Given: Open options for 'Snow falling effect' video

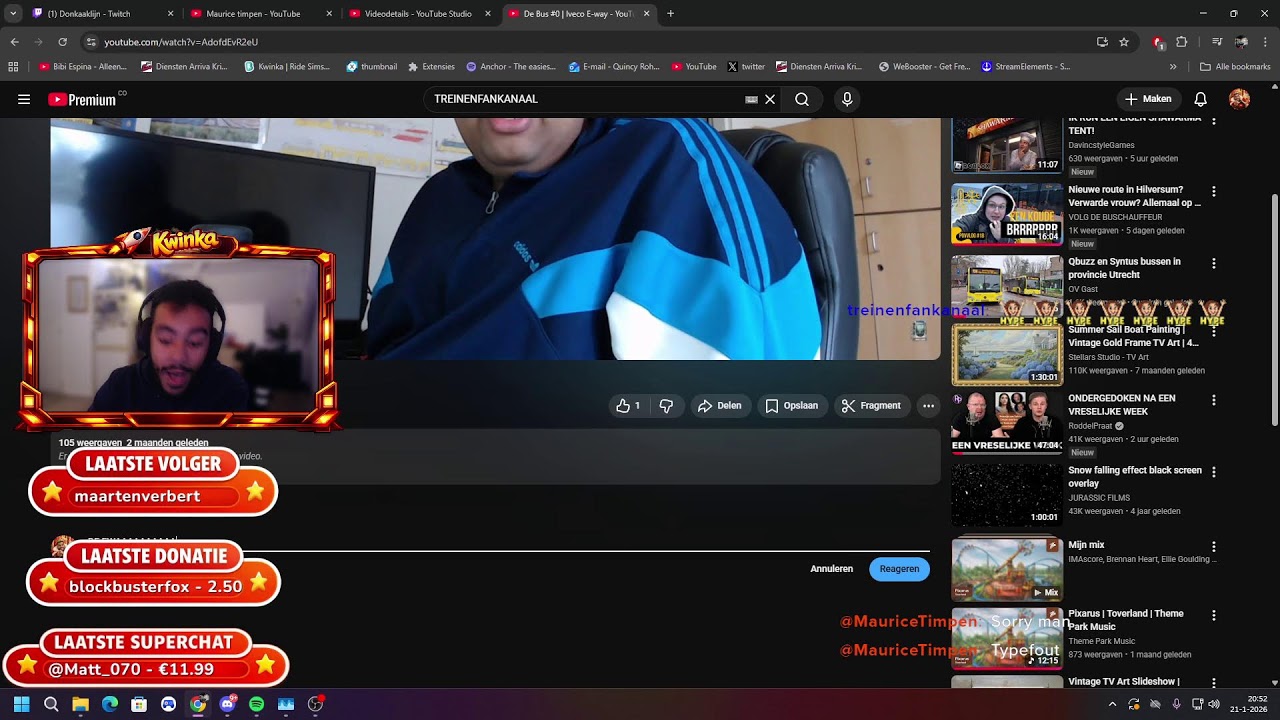Looking at the screenshot, I should (1214, 472).
